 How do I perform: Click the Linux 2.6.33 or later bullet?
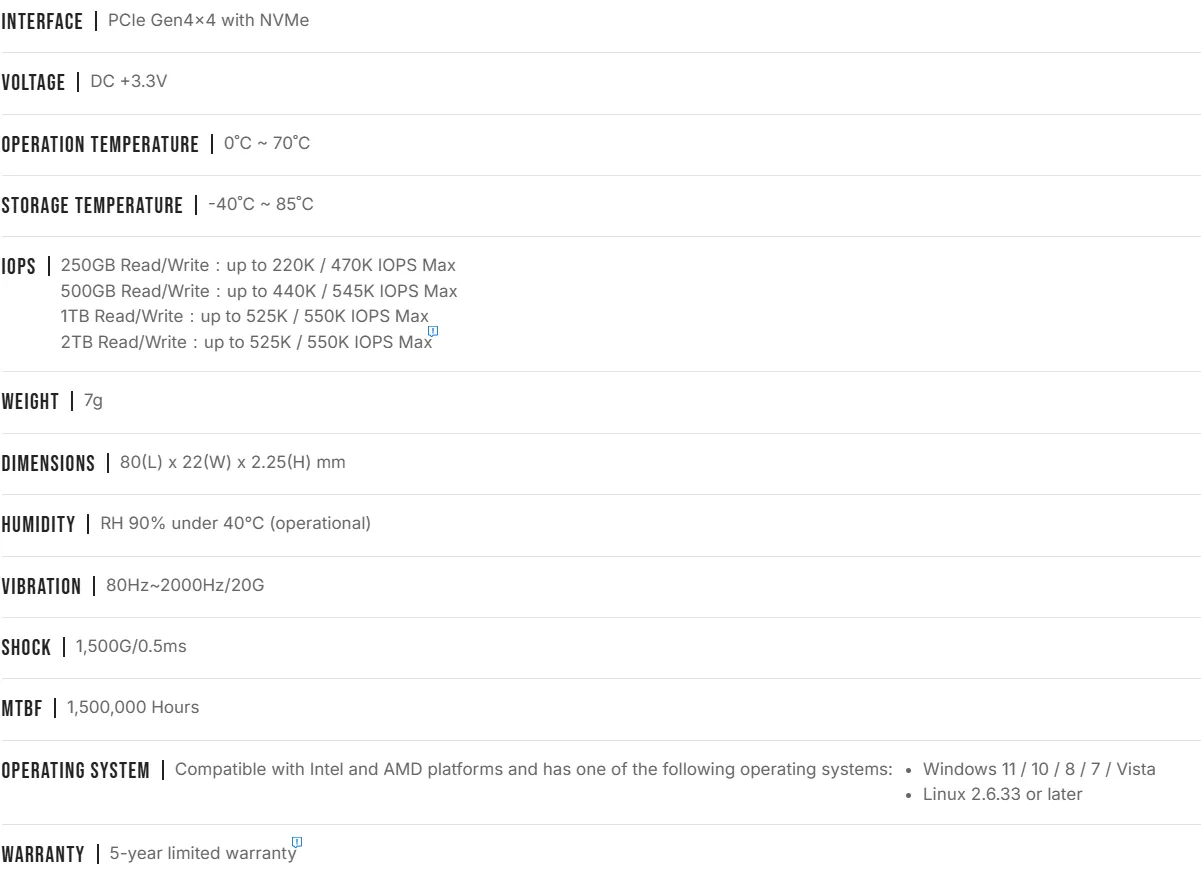[x=994, y=794]
